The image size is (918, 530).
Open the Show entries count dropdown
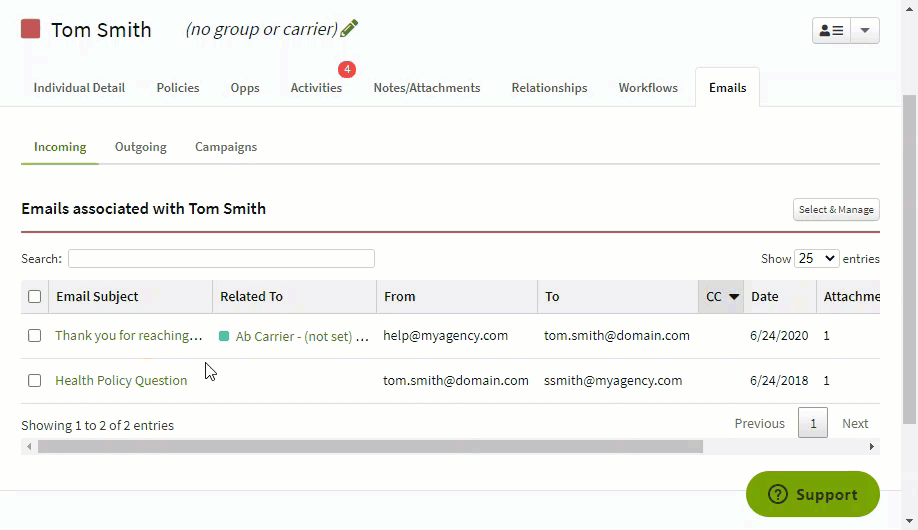click(x=817, y=258)
